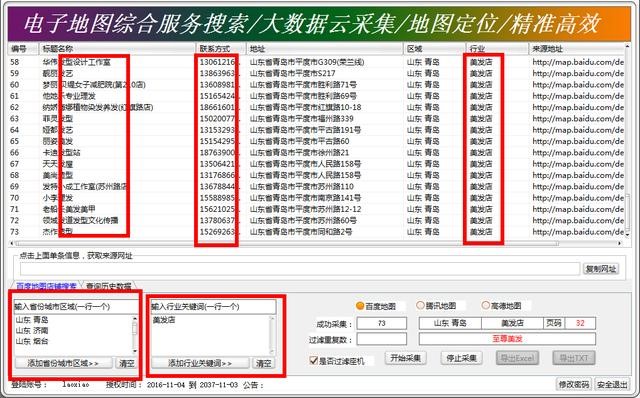Click the 过滤重复数 field
Viewport: 640px width, 398px height.
382,339
